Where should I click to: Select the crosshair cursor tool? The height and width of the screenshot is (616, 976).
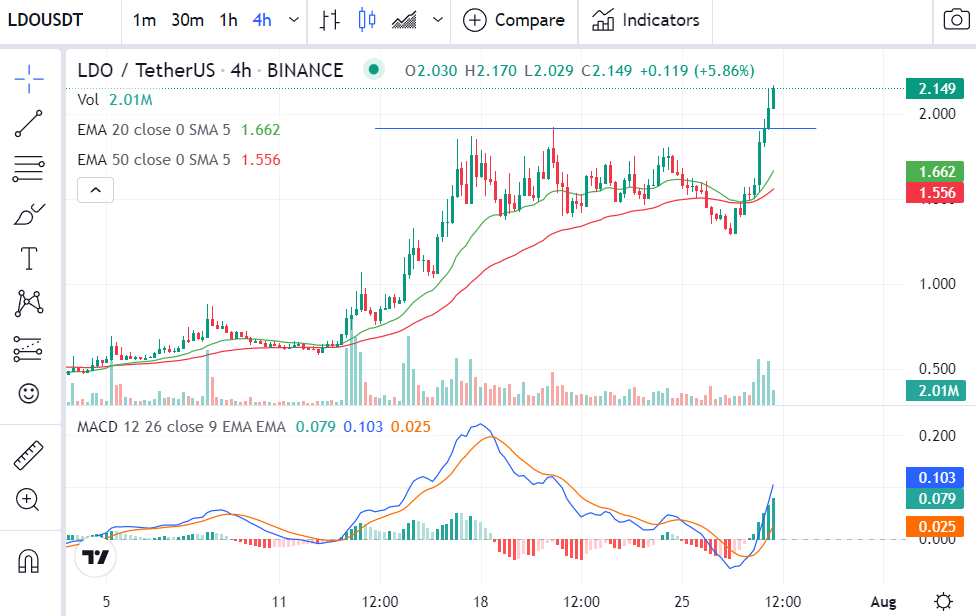(x=29, y=79)
